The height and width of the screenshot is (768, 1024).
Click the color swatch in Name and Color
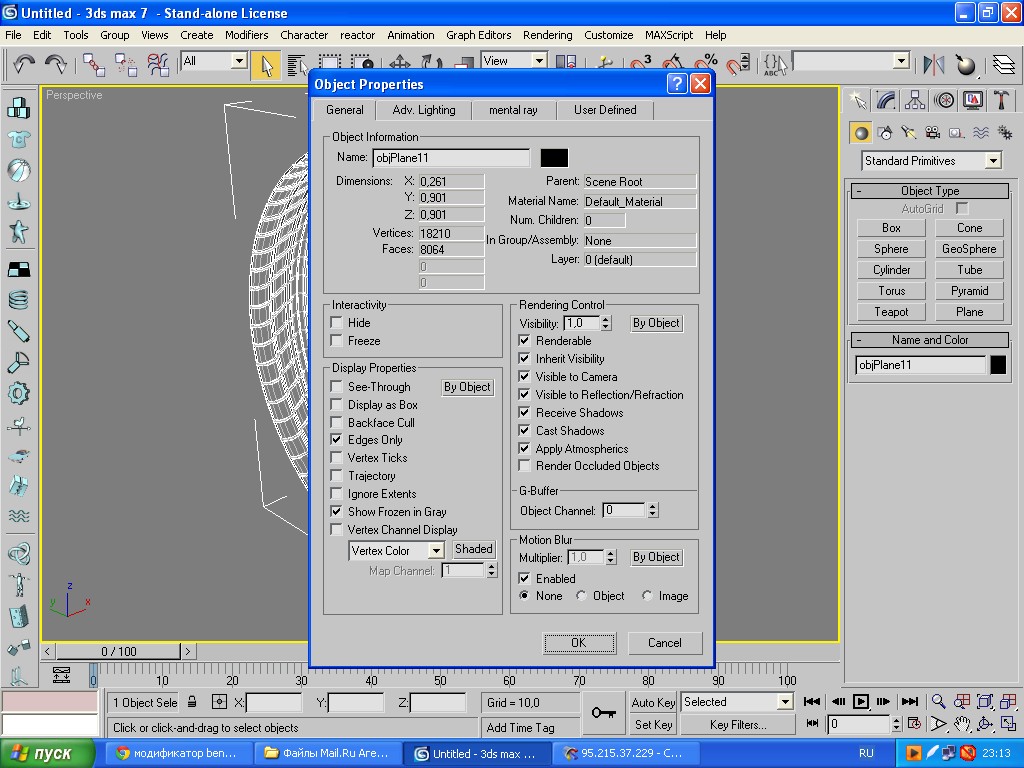(x=998, y=364)
